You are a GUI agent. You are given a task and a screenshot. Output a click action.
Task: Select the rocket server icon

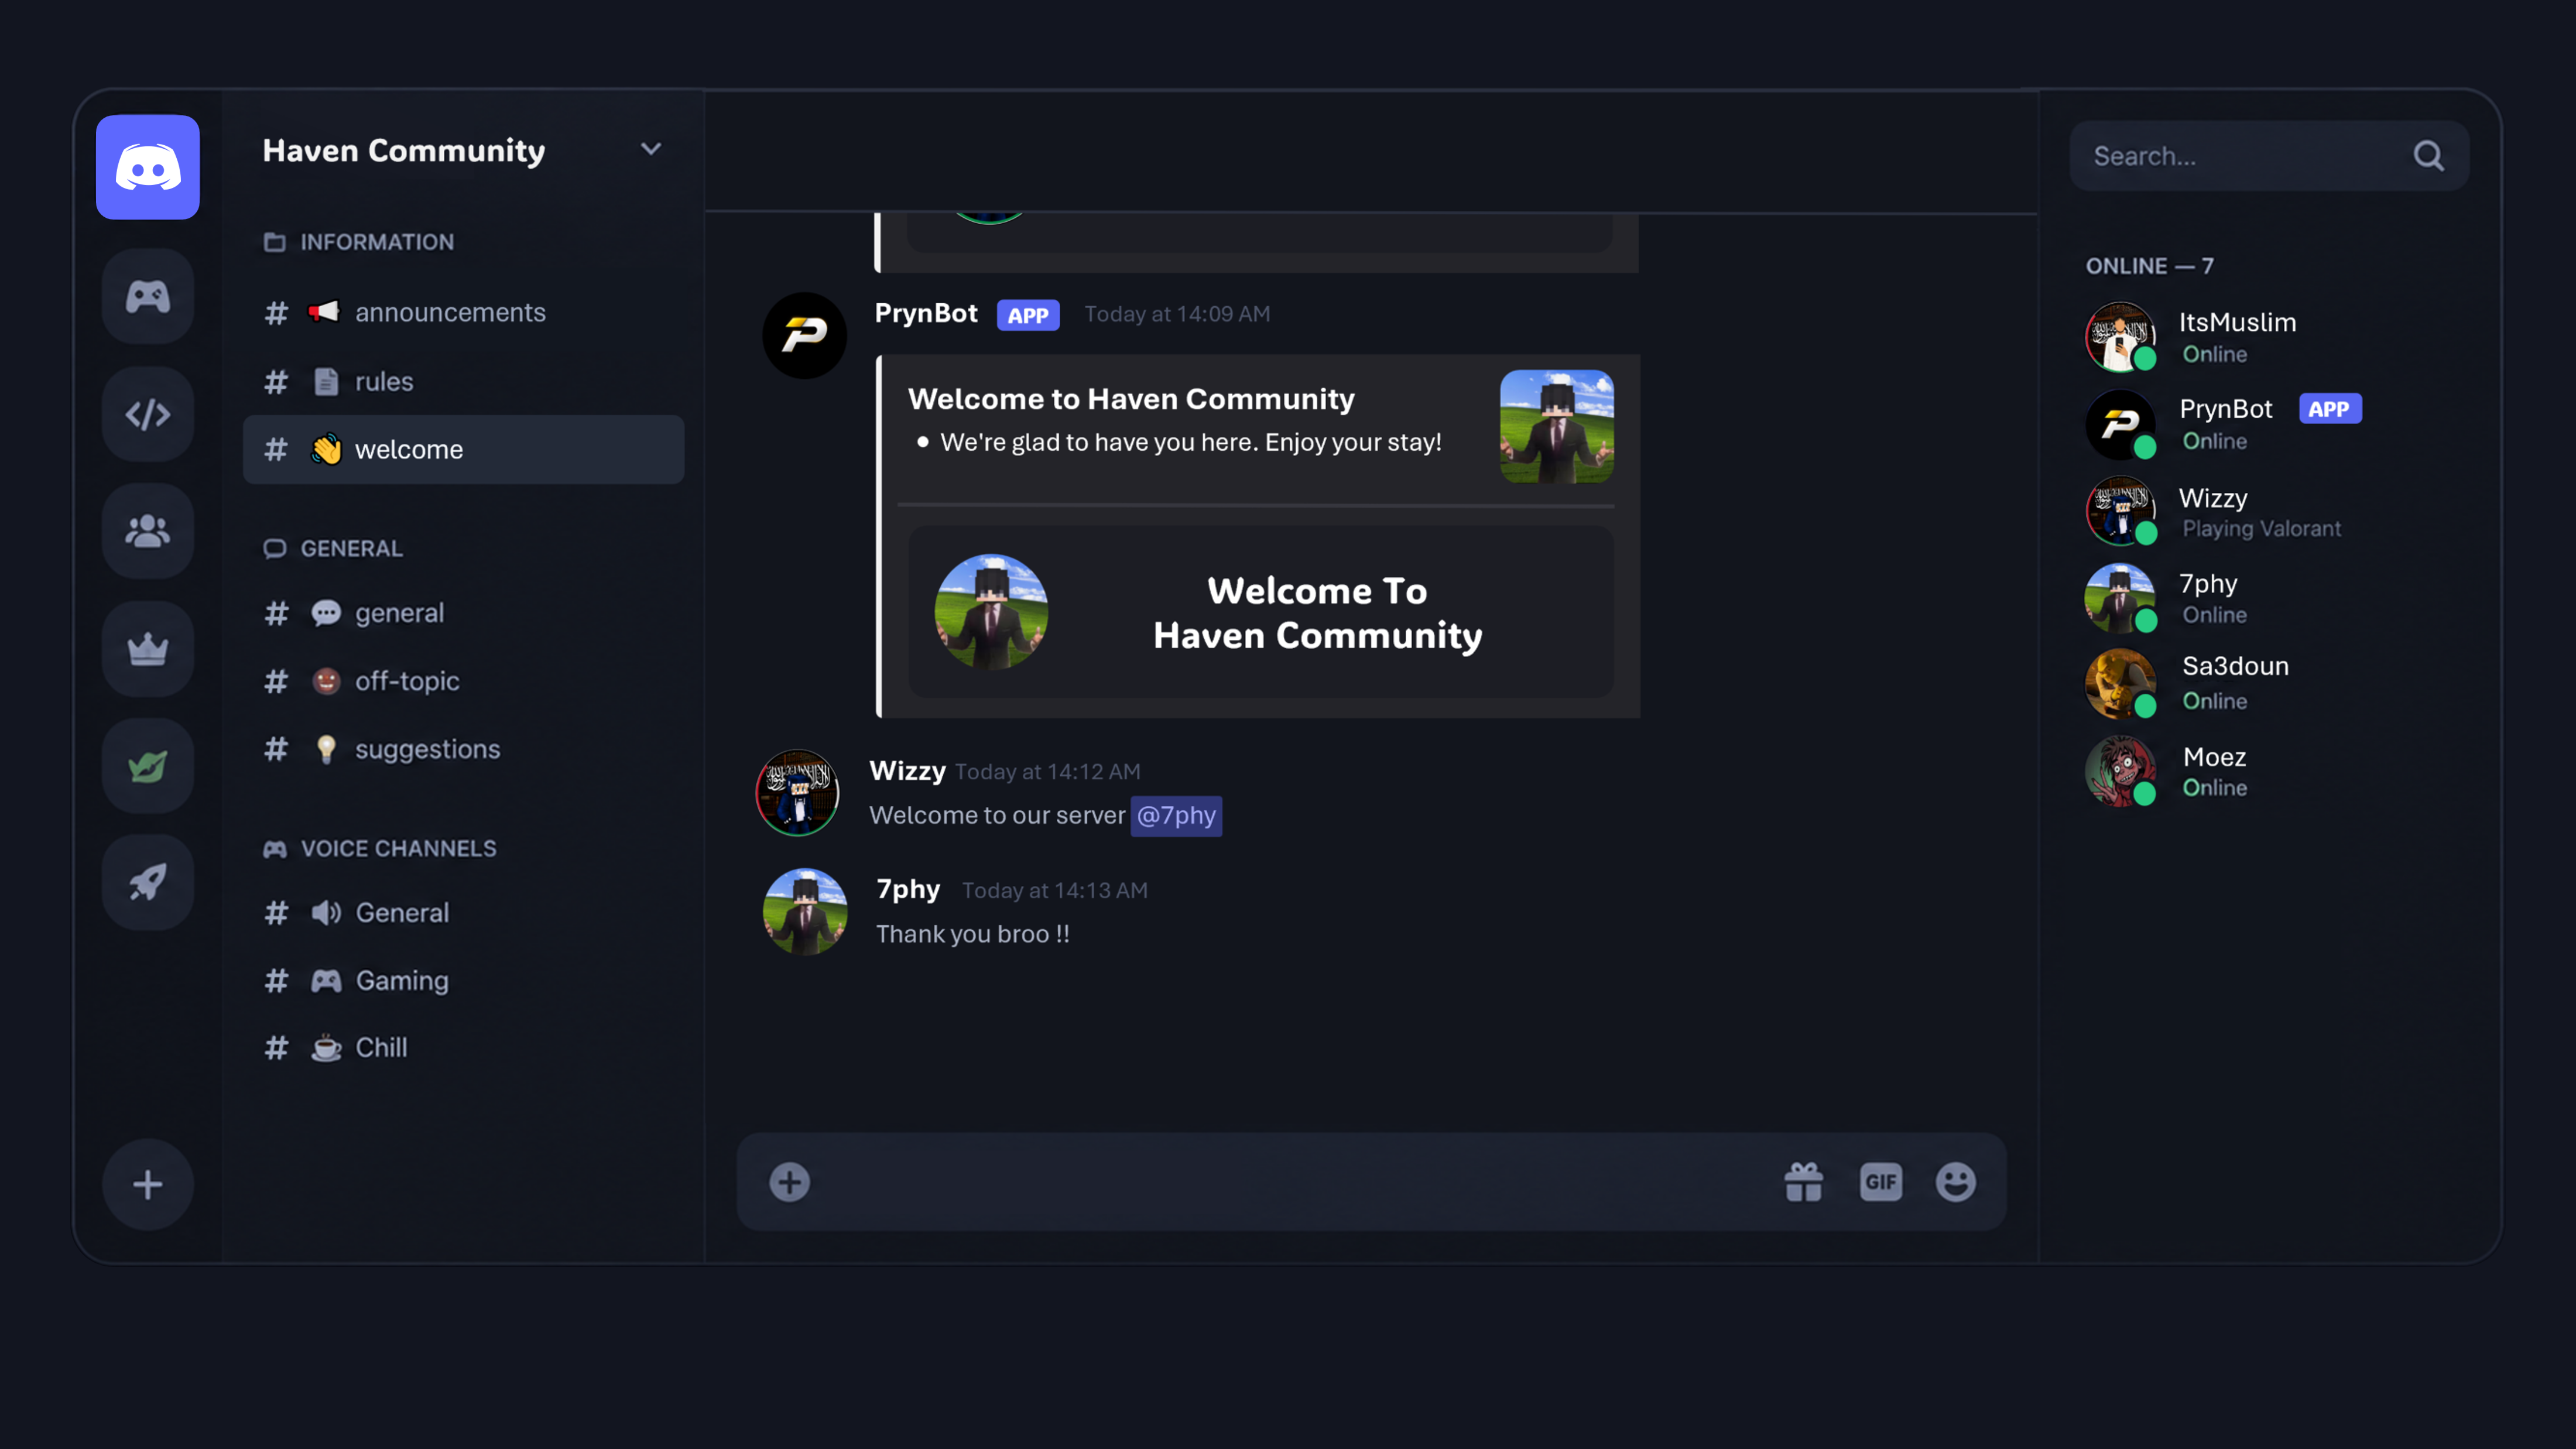pos(147,883)
